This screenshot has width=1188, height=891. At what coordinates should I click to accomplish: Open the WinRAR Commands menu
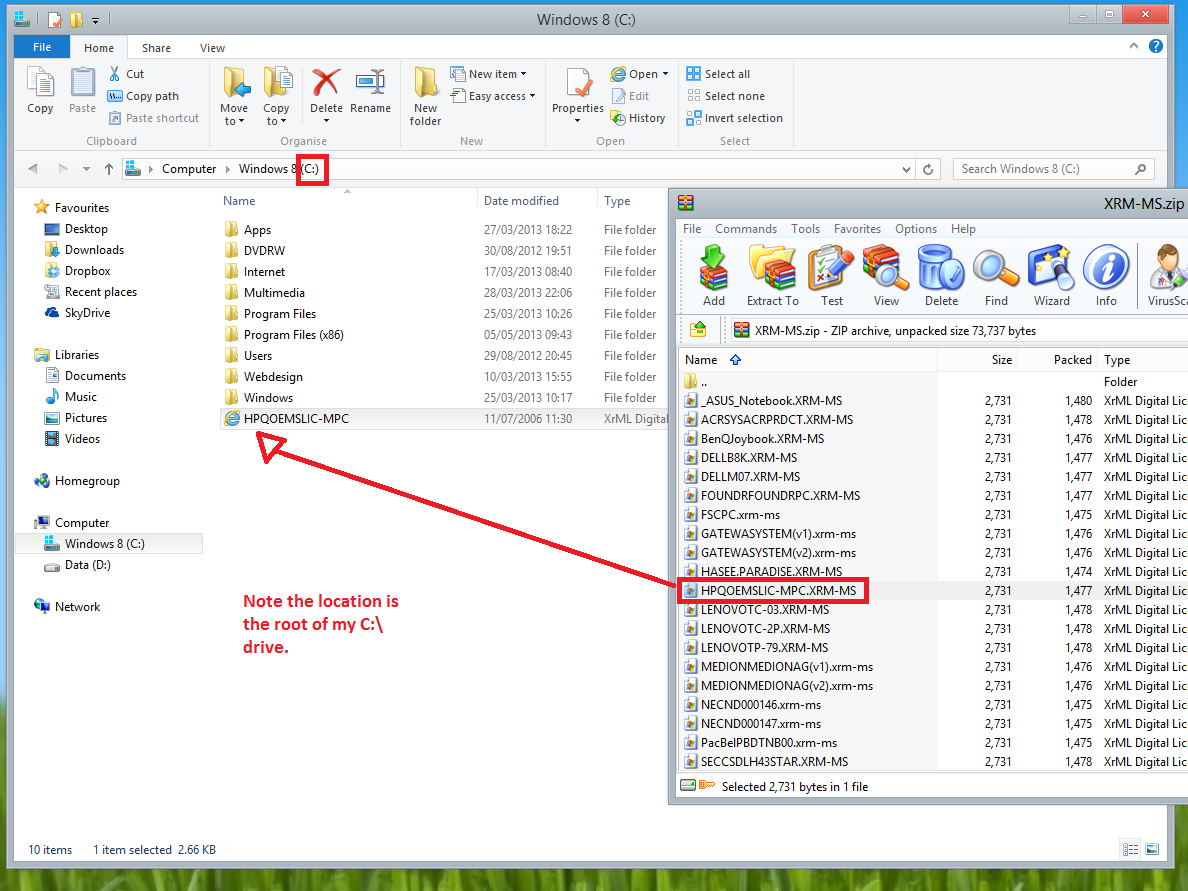pyautogui.click(x=745, y=229)
